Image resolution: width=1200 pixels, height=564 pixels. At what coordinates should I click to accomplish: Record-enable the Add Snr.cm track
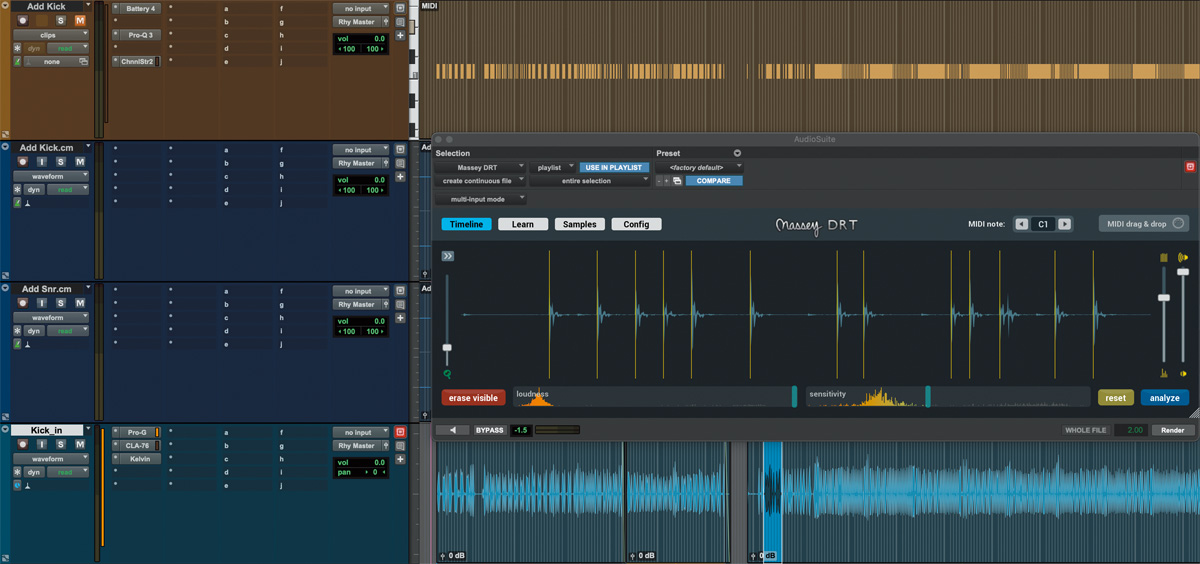(x=22, y=303)
